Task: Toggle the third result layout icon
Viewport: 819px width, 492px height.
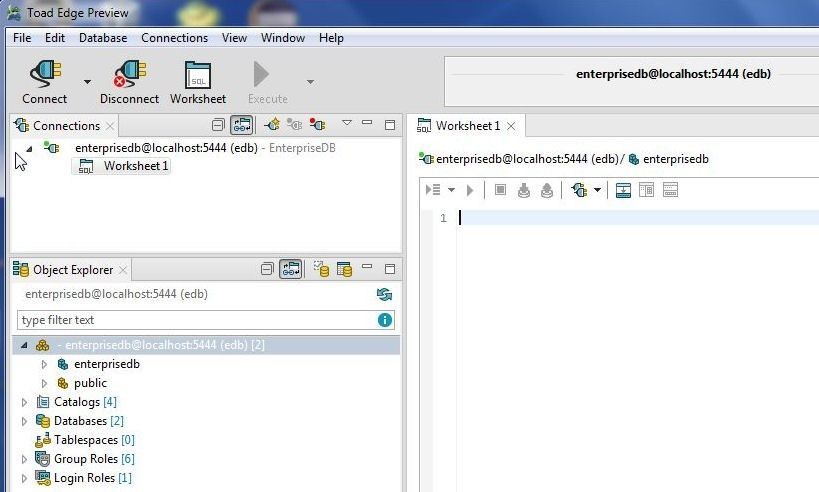Action: (x=670, y=190)
